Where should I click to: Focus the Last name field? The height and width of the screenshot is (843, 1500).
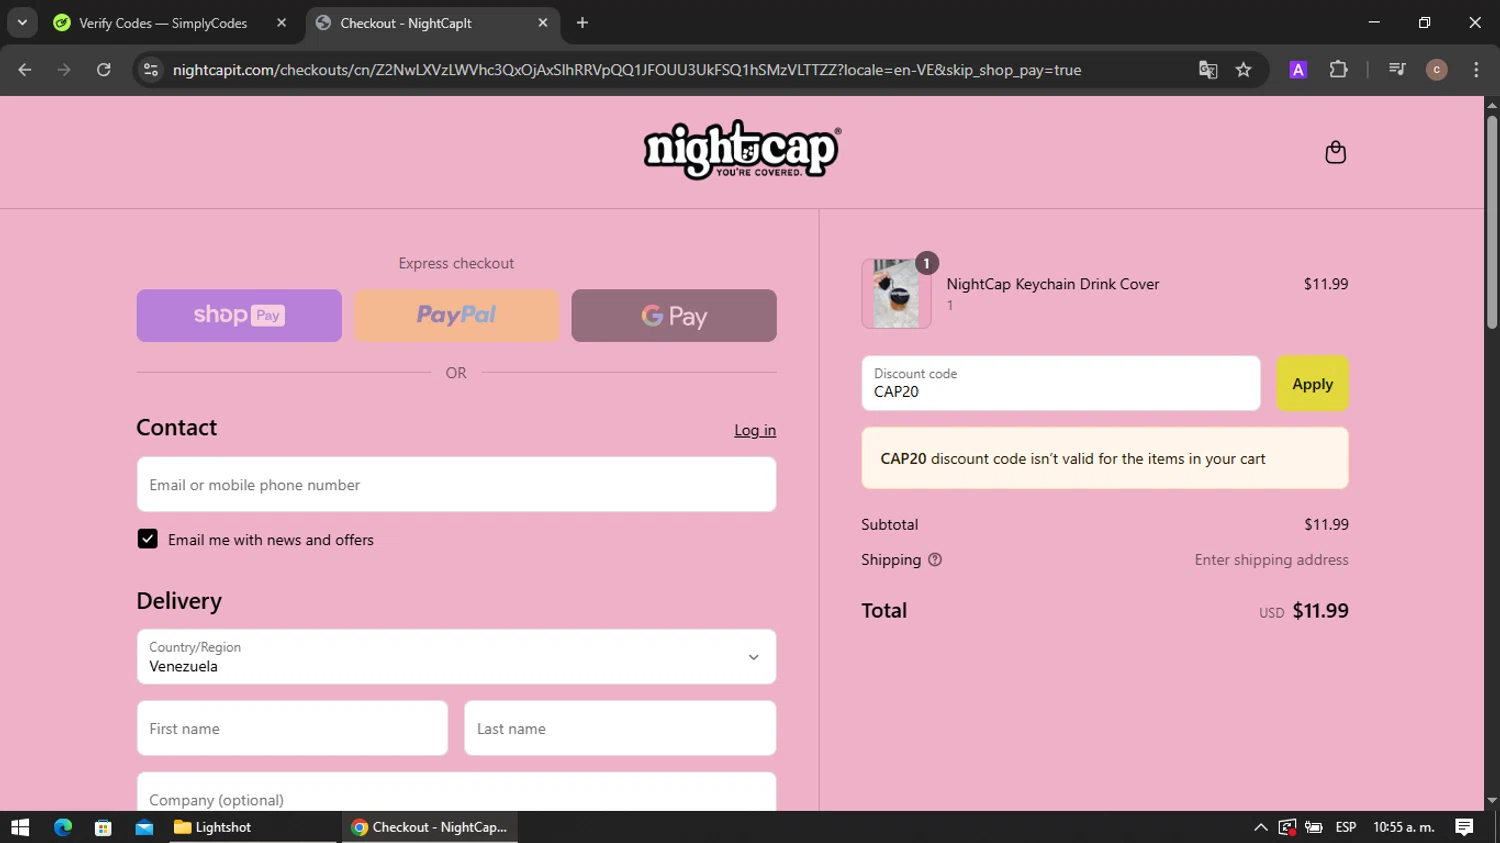pos(620,728)
